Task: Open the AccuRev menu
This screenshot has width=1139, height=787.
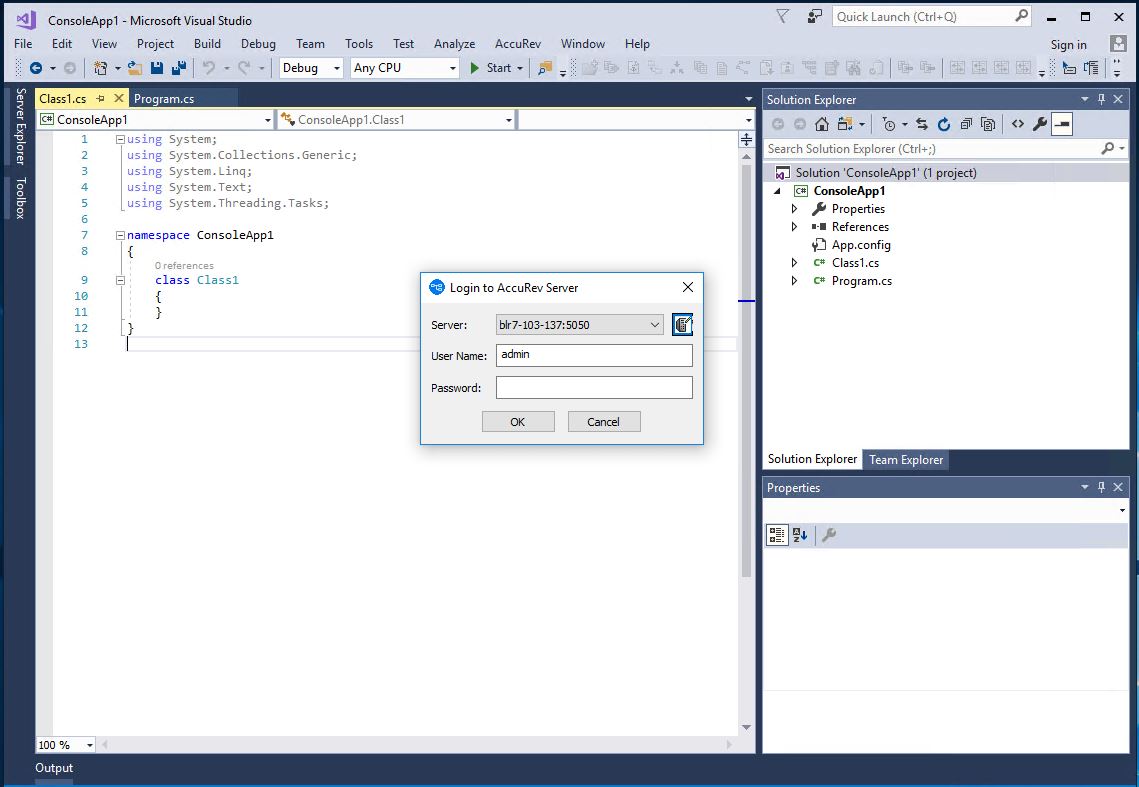Action: [x=517, y=44]
